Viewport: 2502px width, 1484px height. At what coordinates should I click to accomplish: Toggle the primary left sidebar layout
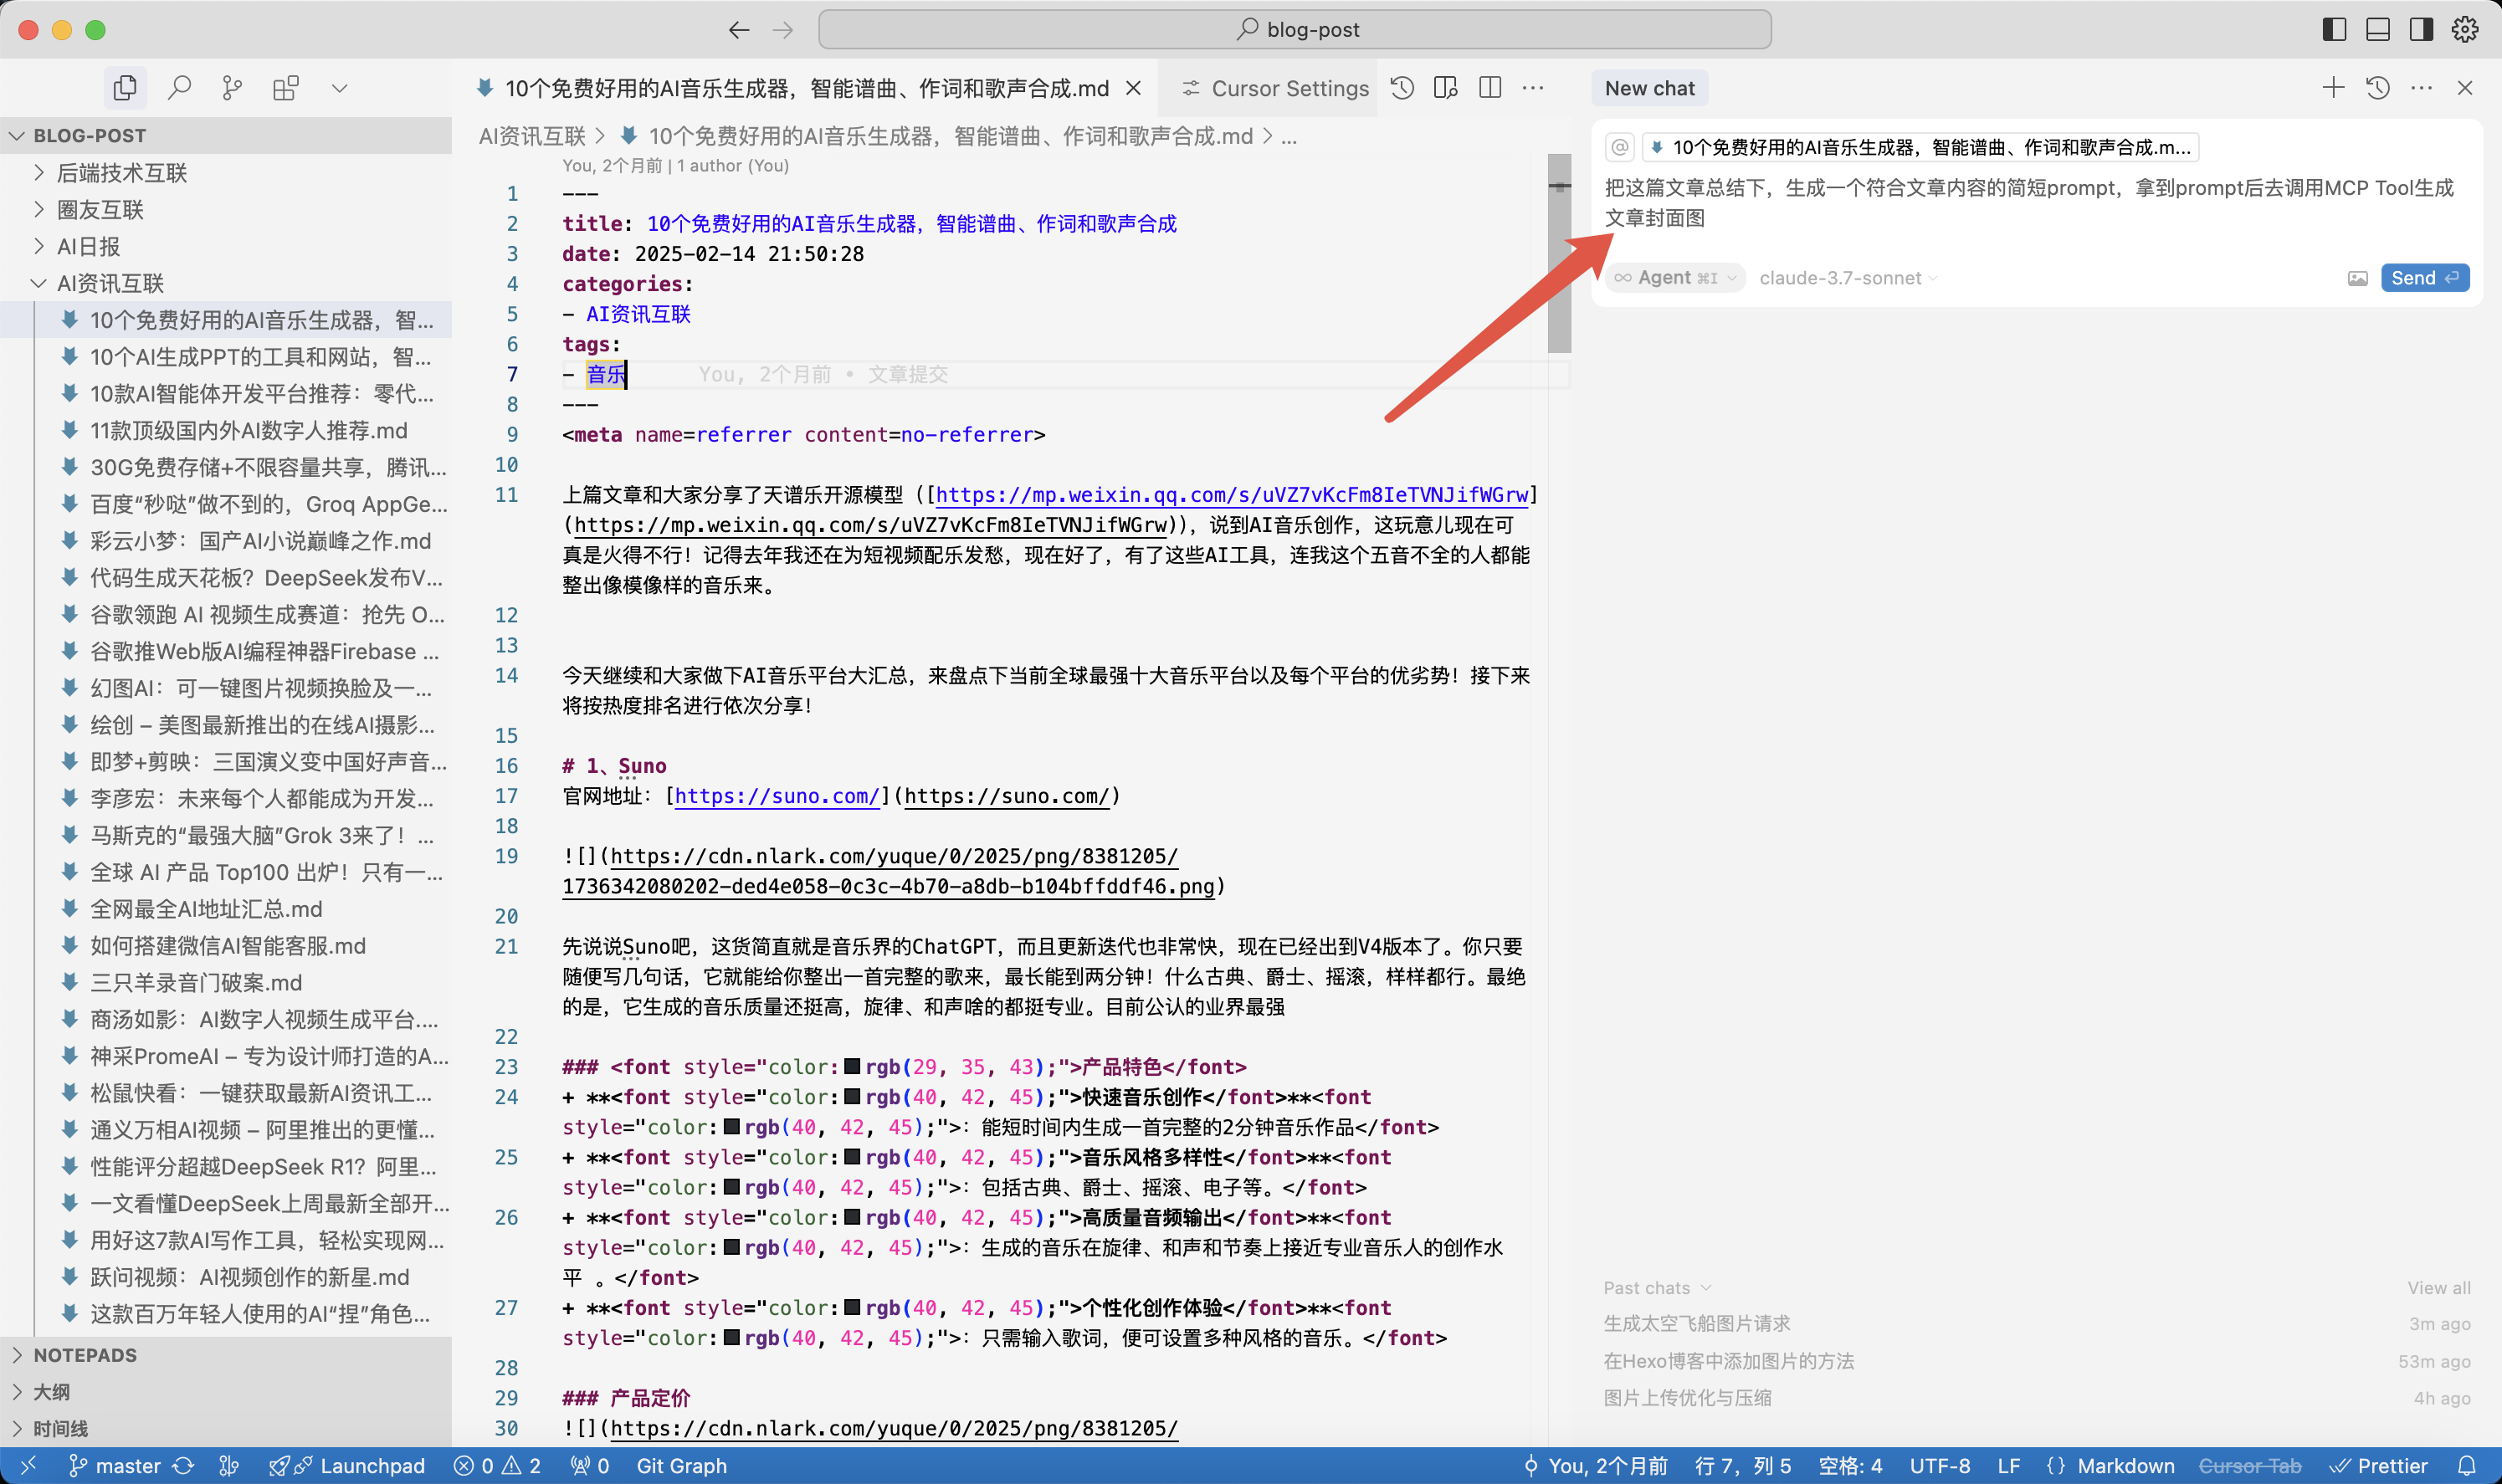coord(2334,29)
